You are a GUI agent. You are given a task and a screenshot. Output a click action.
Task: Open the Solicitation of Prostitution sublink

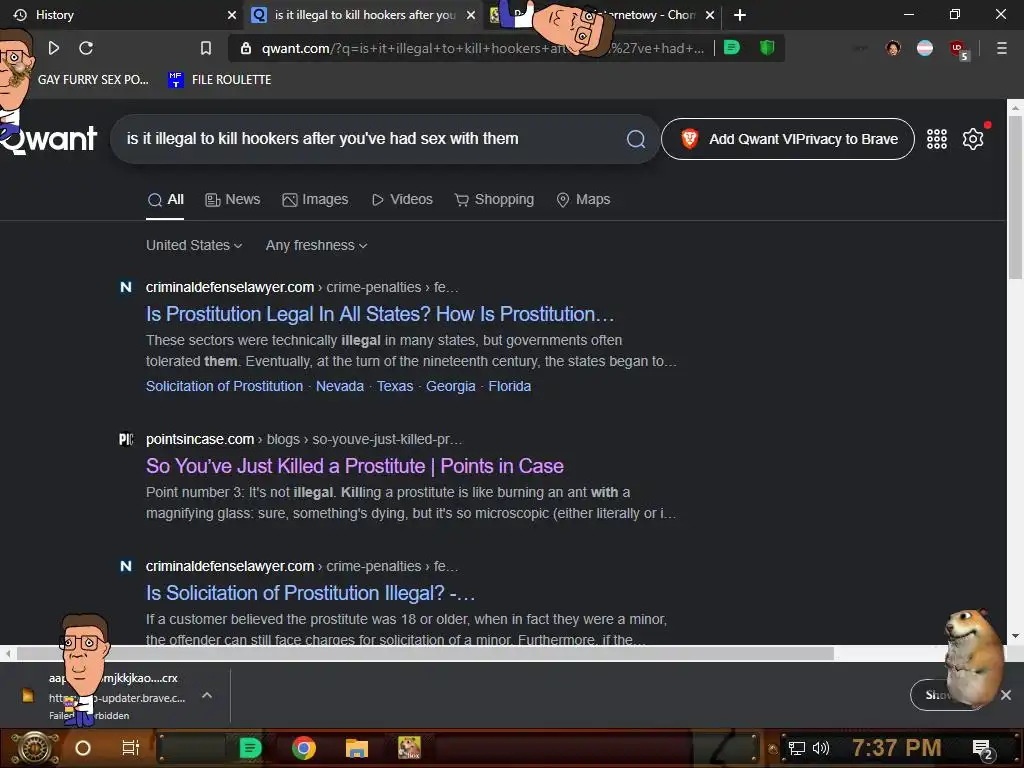pyautogui.click(x=224, y=387)
